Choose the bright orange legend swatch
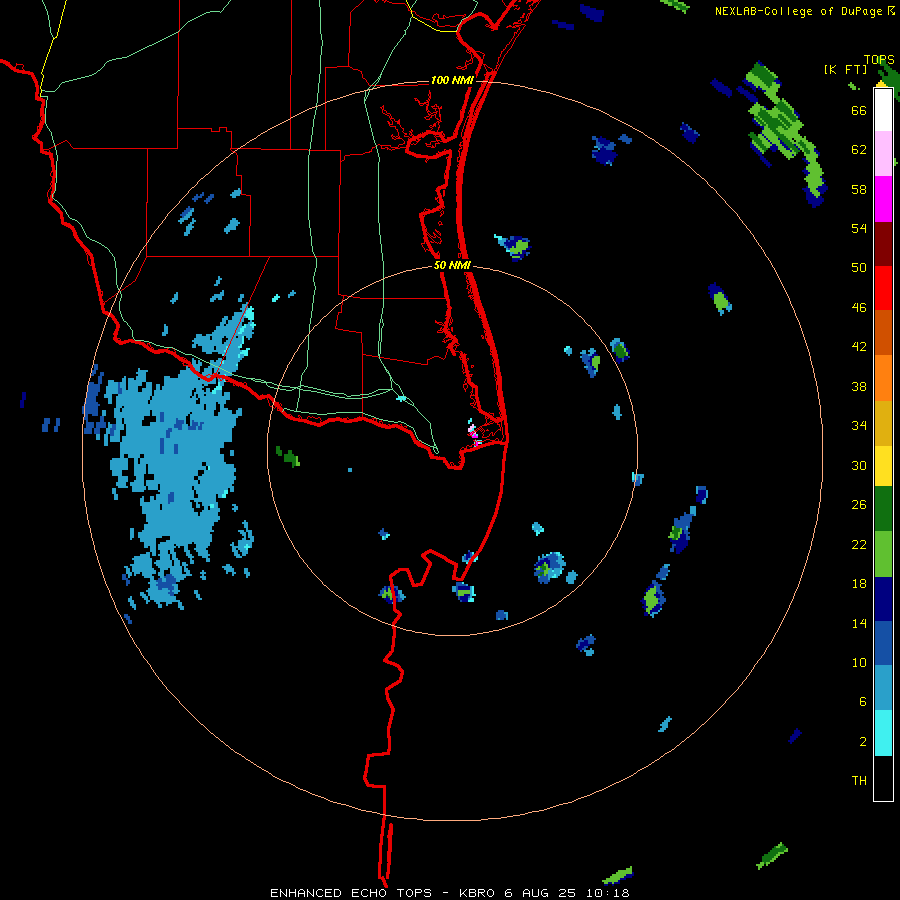This screenshot has height=900, width=900. (883, 377)
